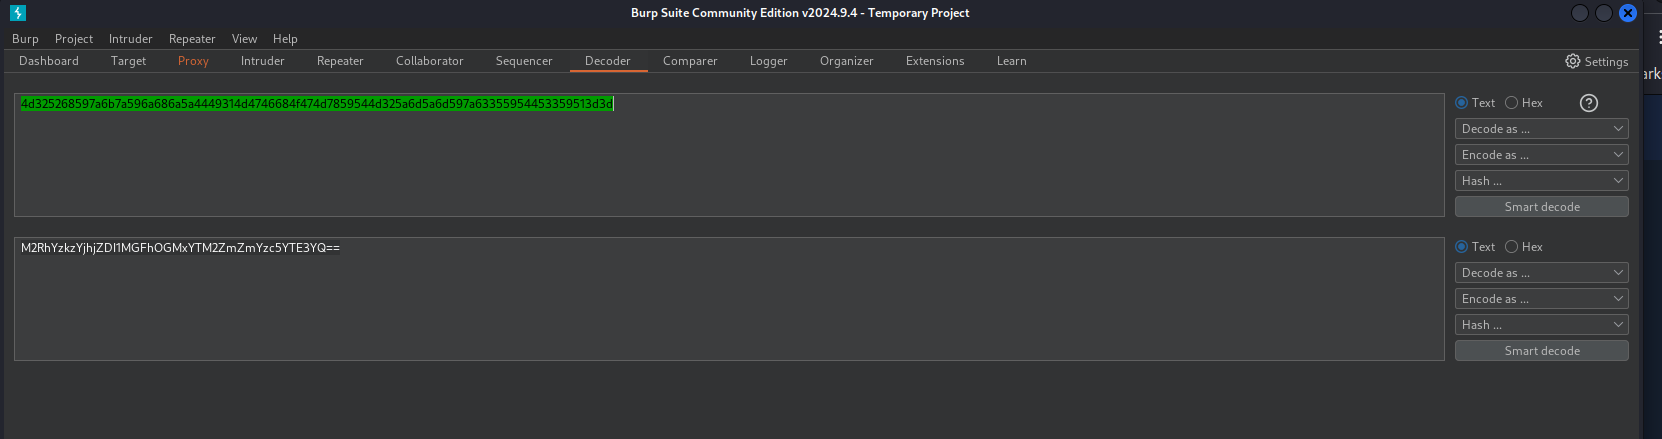This screenshot has width=1662, height=439.
Task: Click the Base64 text in second panel
Action: (x=180, y=248)
